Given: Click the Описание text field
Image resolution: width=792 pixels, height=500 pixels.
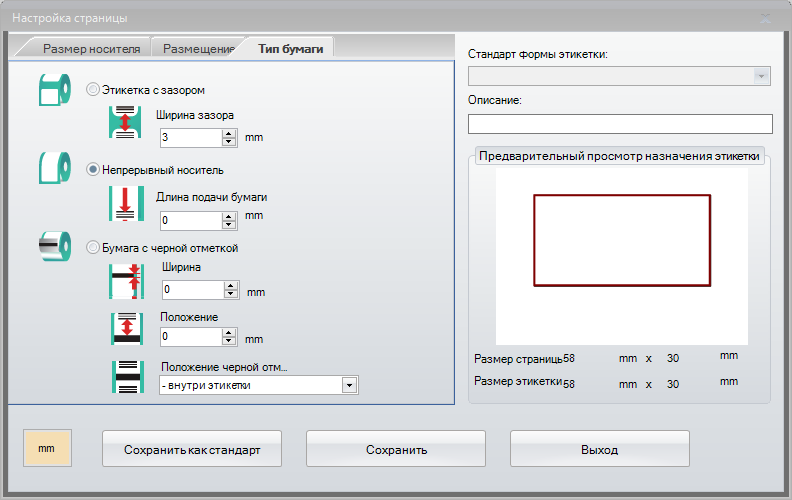Looking at the screenshot, I should tap(620, 124).
